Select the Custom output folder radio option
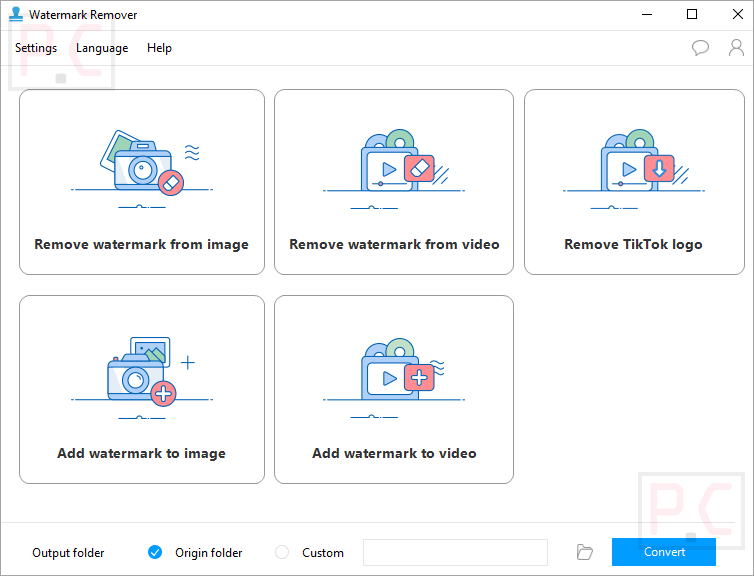The height and width of the screenshot is (576, 754). [x=282, y=552]
